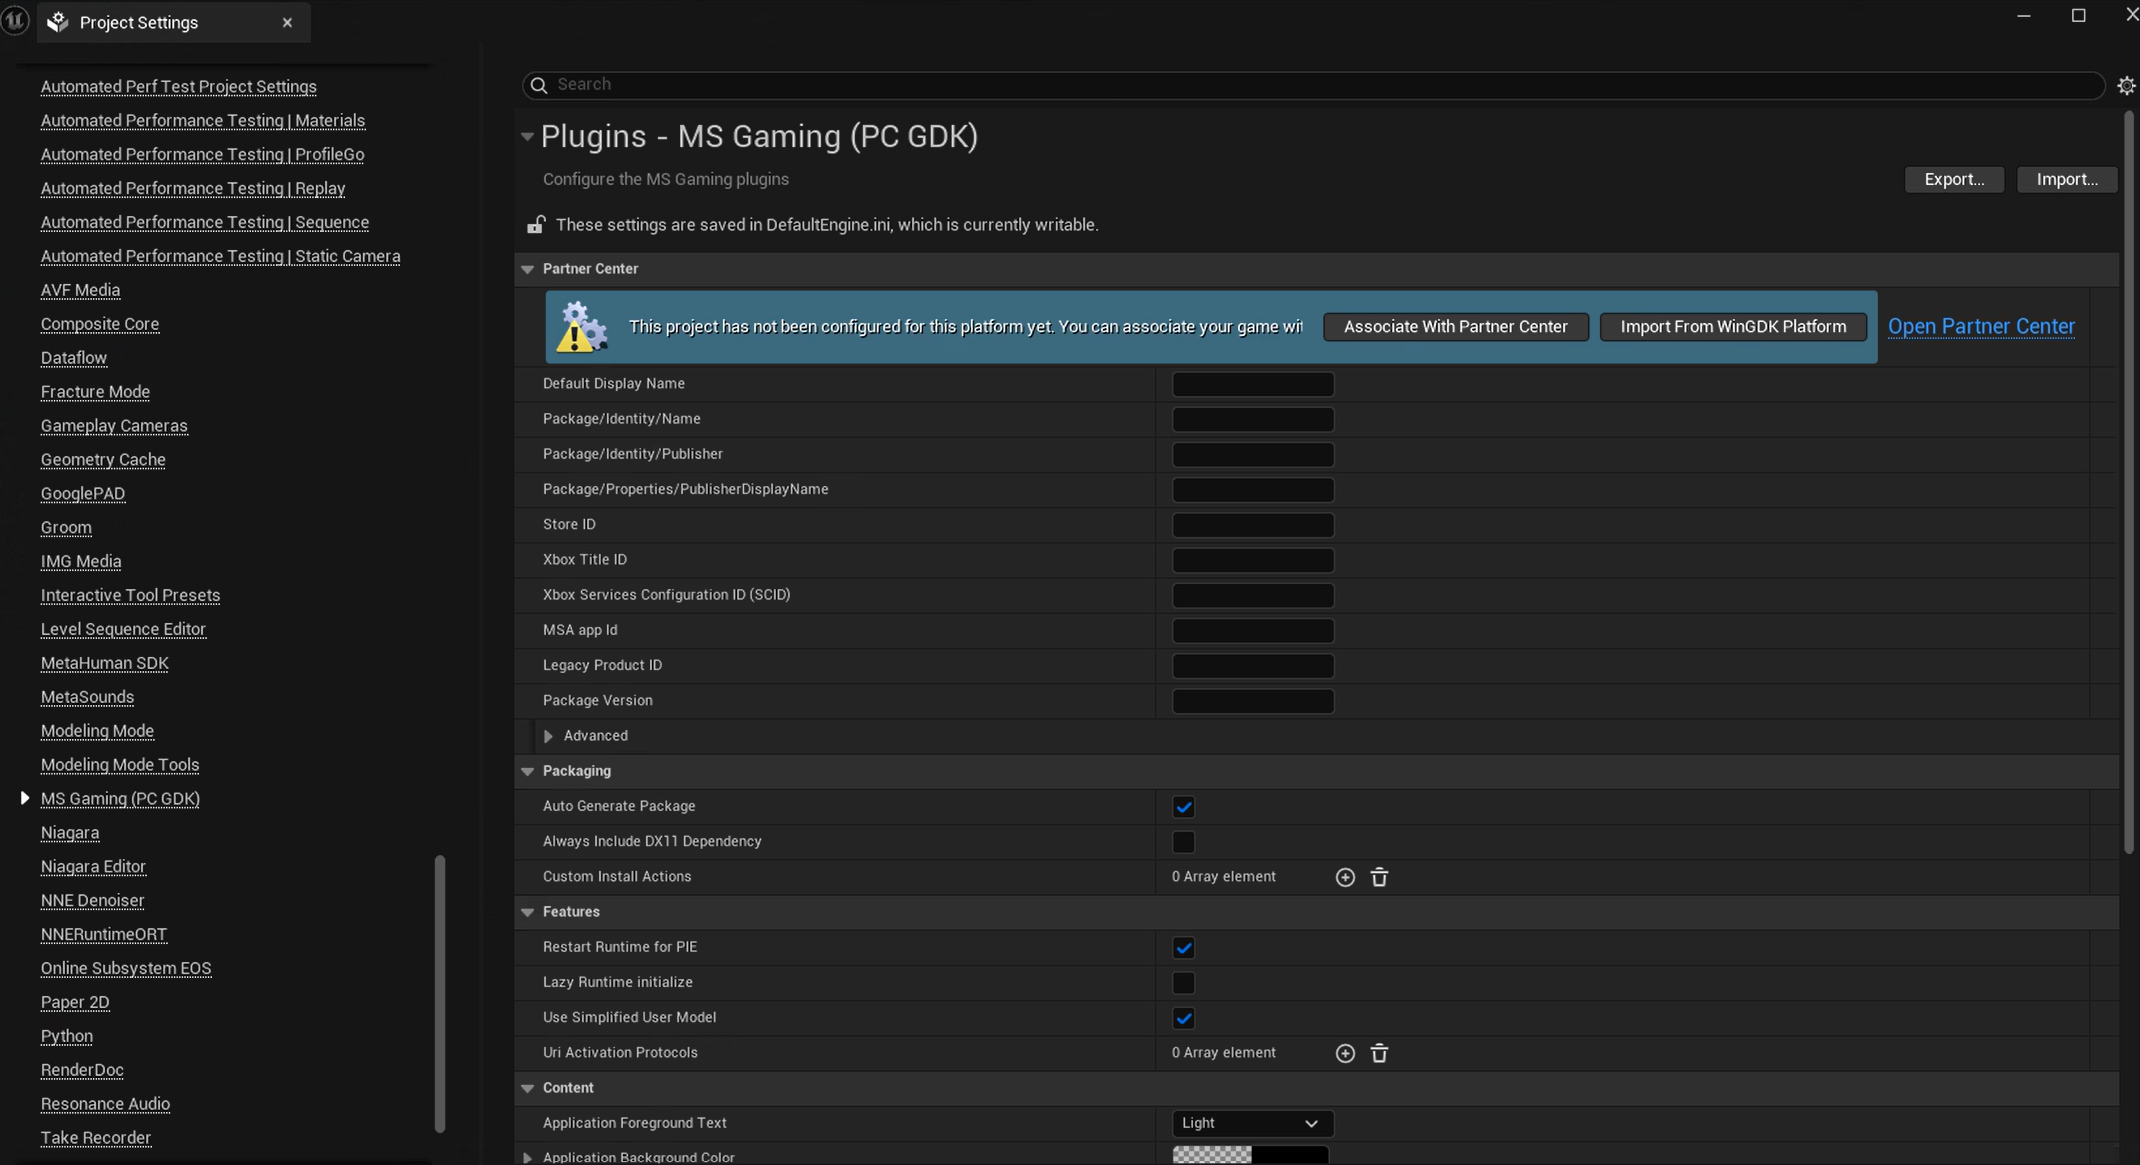Click the search magnifier icon

[538, 85]
